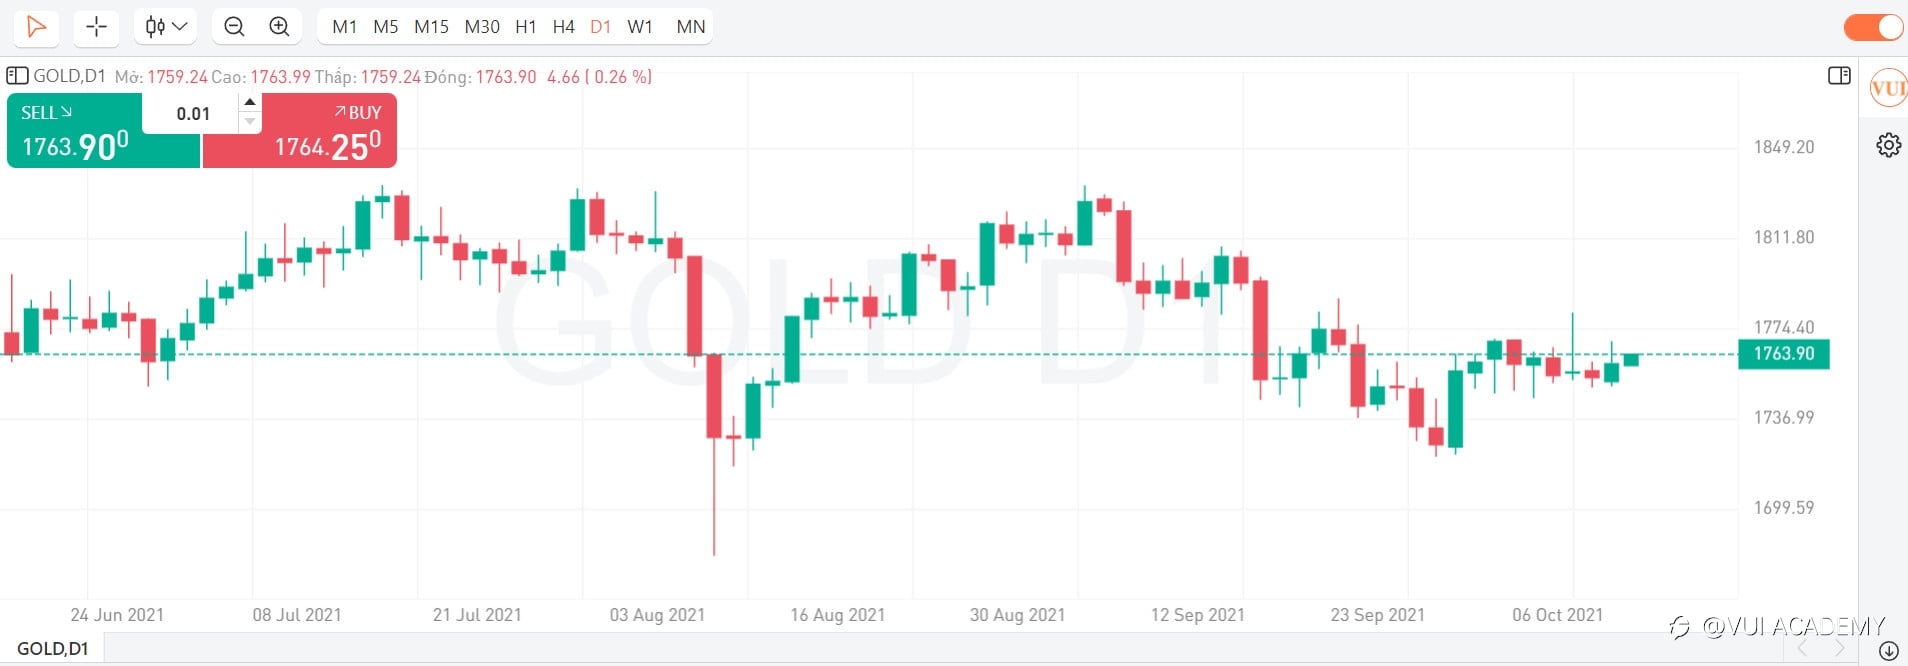Select the W1 weekly timeframe
The image size is (1908, 666).
tap(640, 27)
